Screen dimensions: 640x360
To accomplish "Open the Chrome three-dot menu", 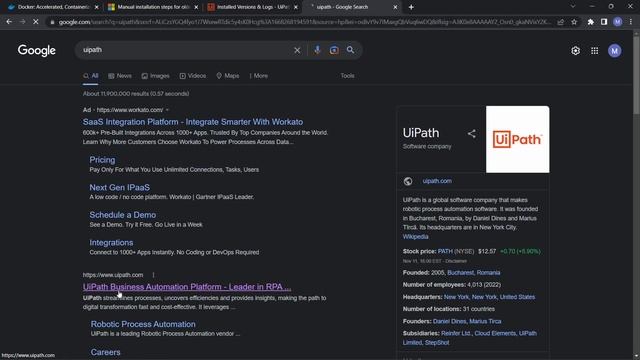I will click(x=631, y=22).
